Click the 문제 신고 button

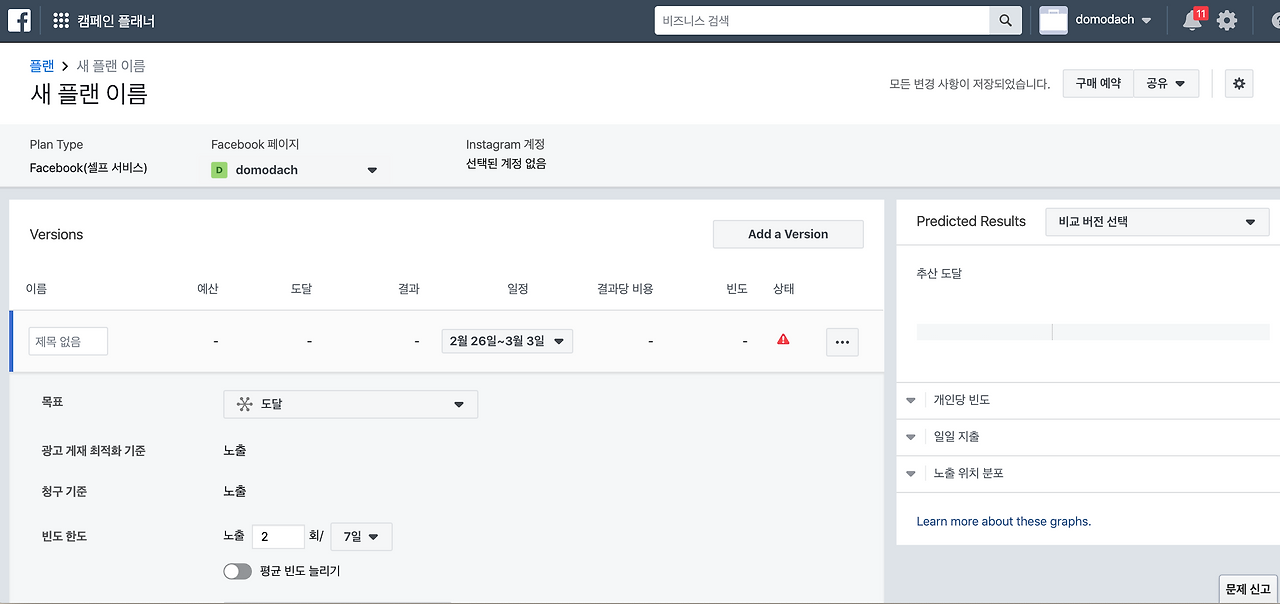(x=1248, y=589)
